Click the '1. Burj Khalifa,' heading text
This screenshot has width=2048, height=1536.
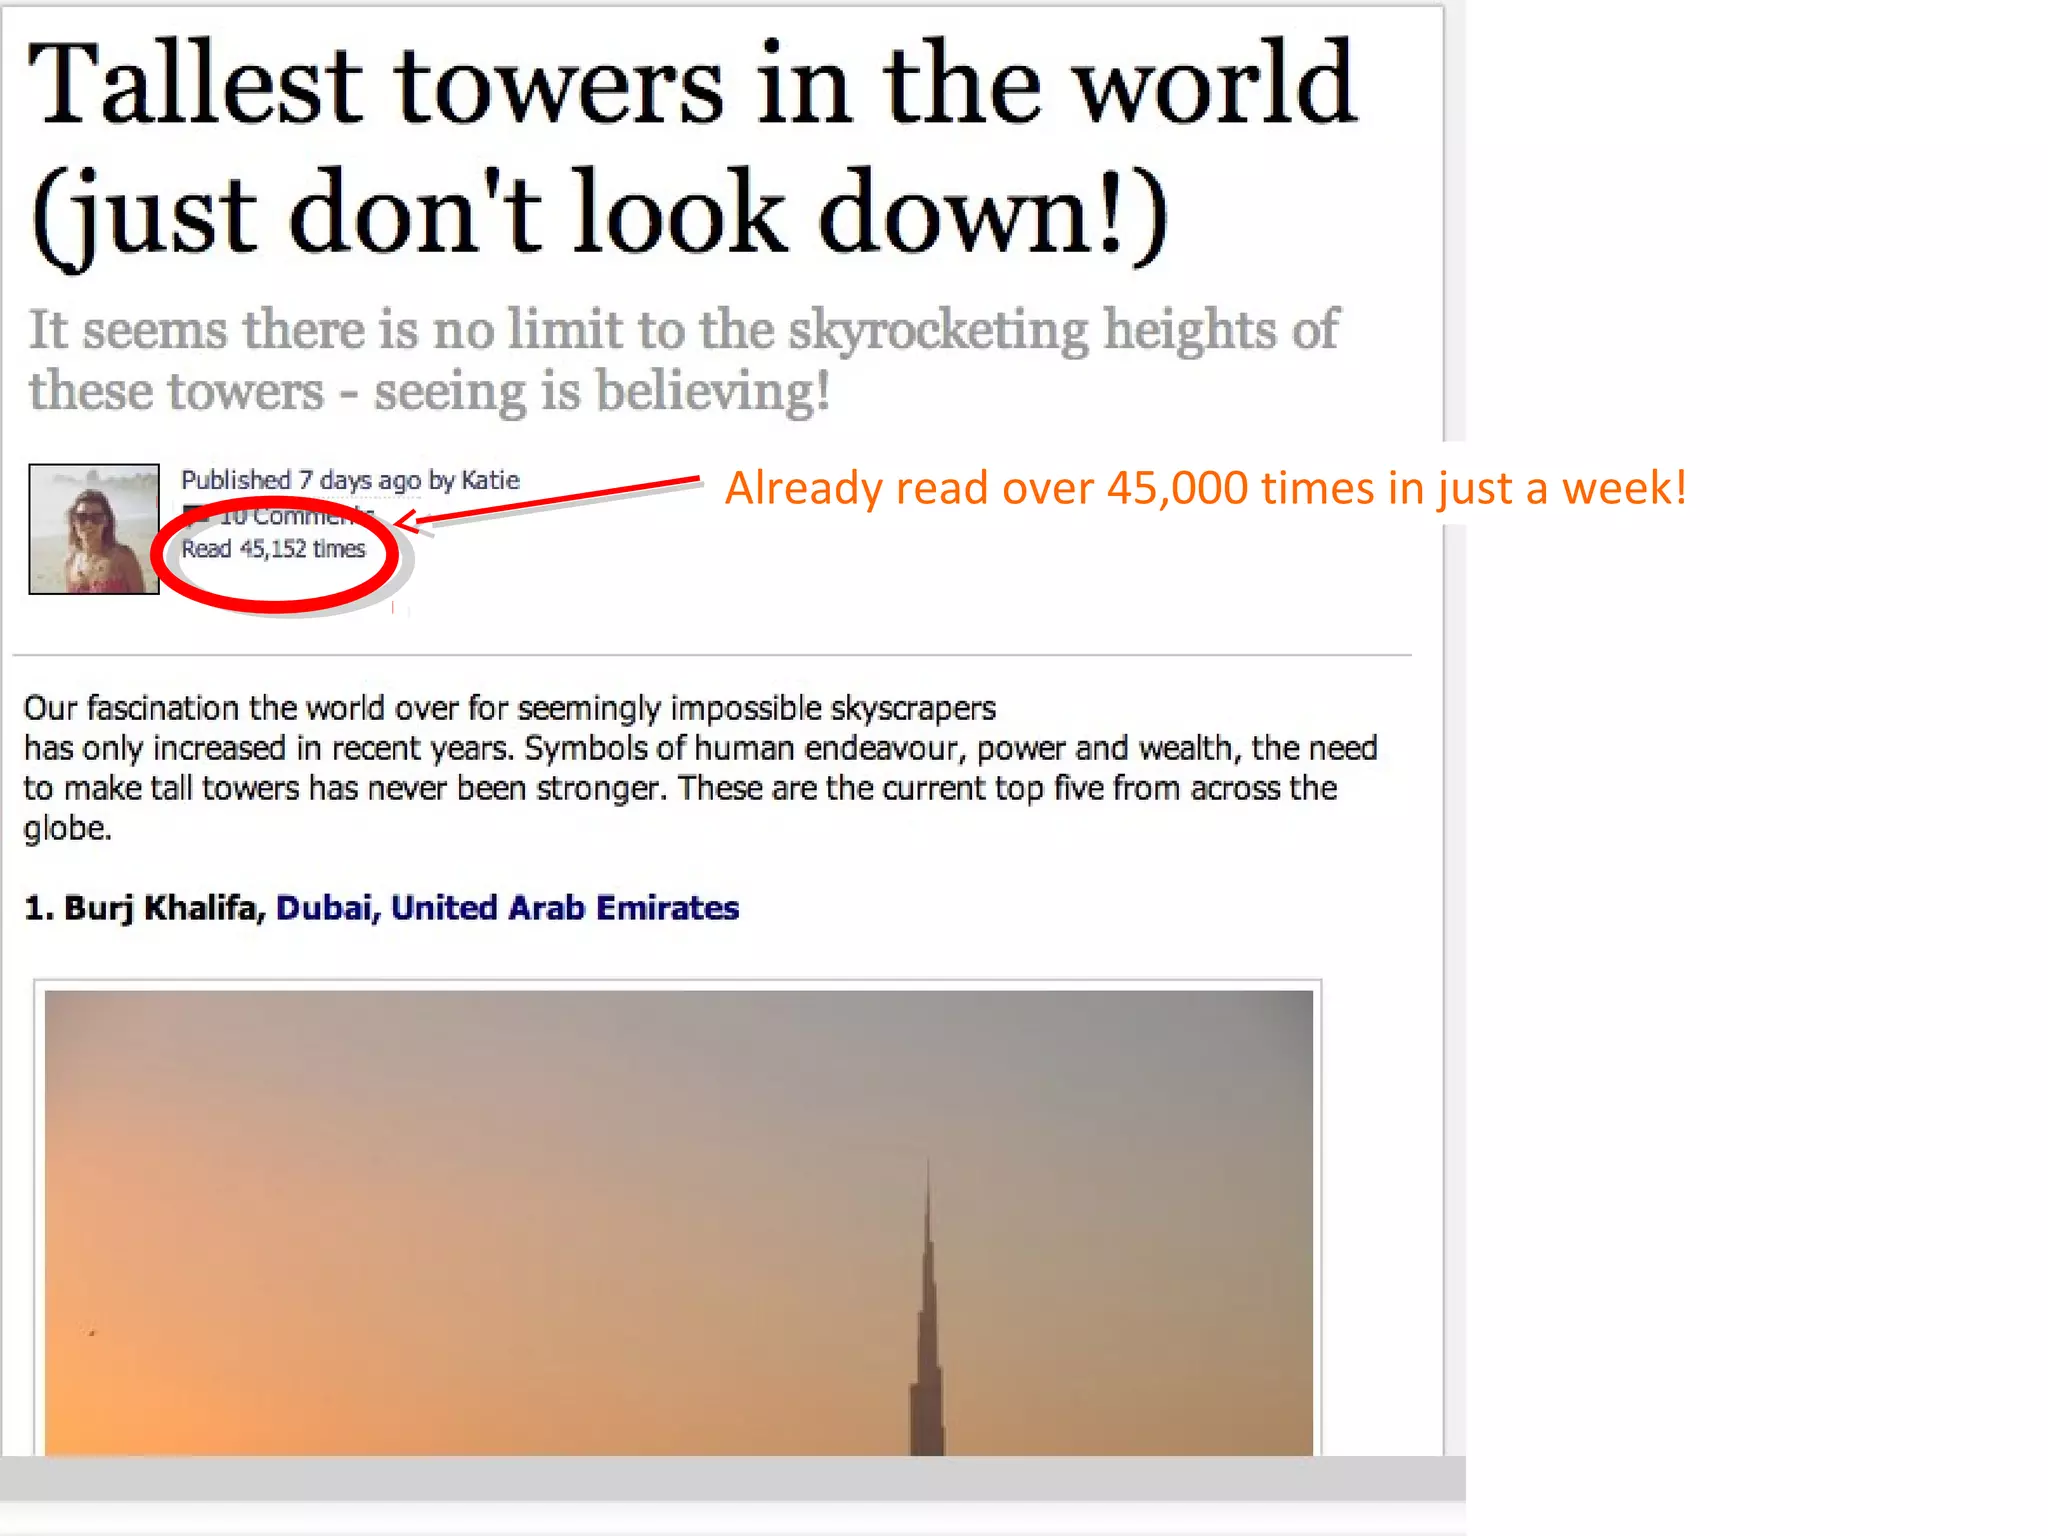(145, 908)
